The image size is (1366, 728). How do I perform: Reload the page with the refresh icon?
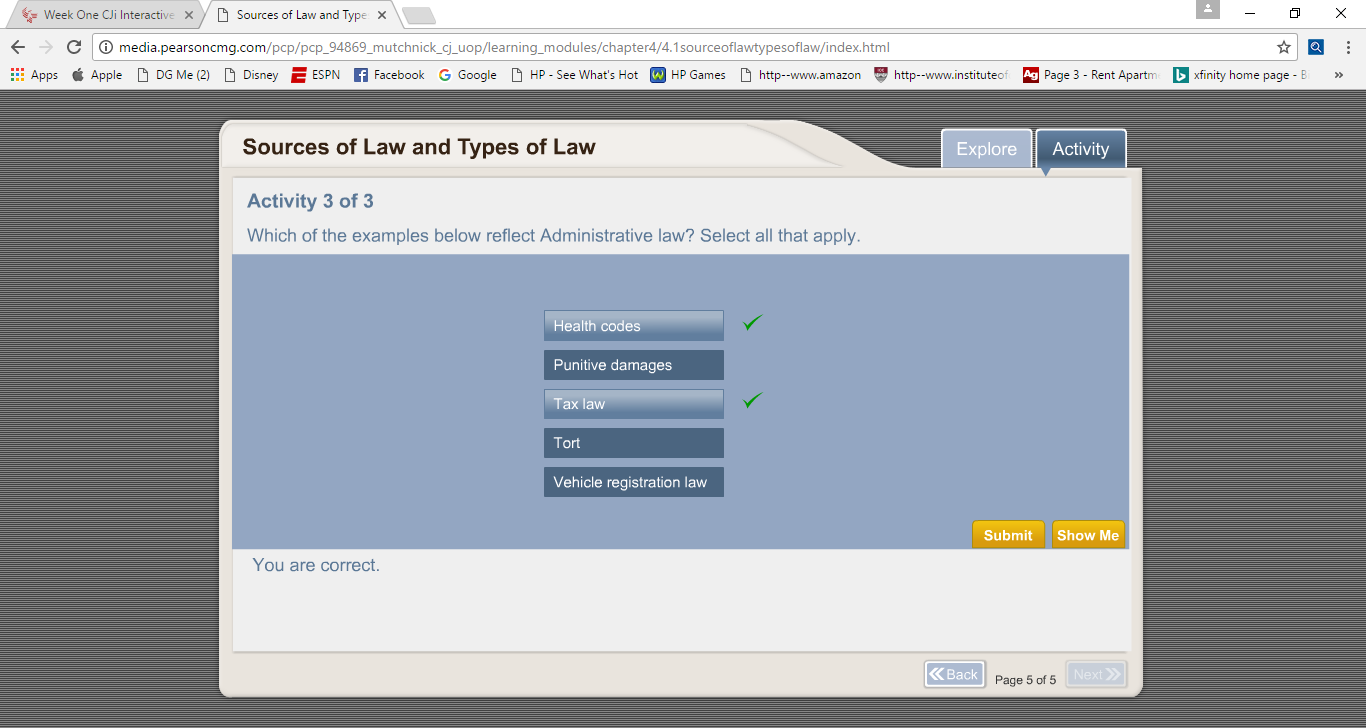pos(73,47)
